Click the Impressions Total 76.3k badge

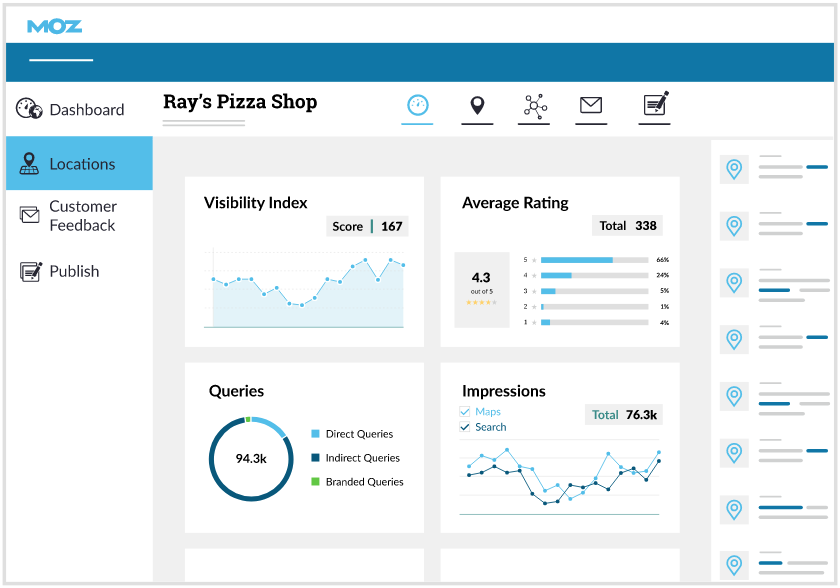tap(624, 414)
